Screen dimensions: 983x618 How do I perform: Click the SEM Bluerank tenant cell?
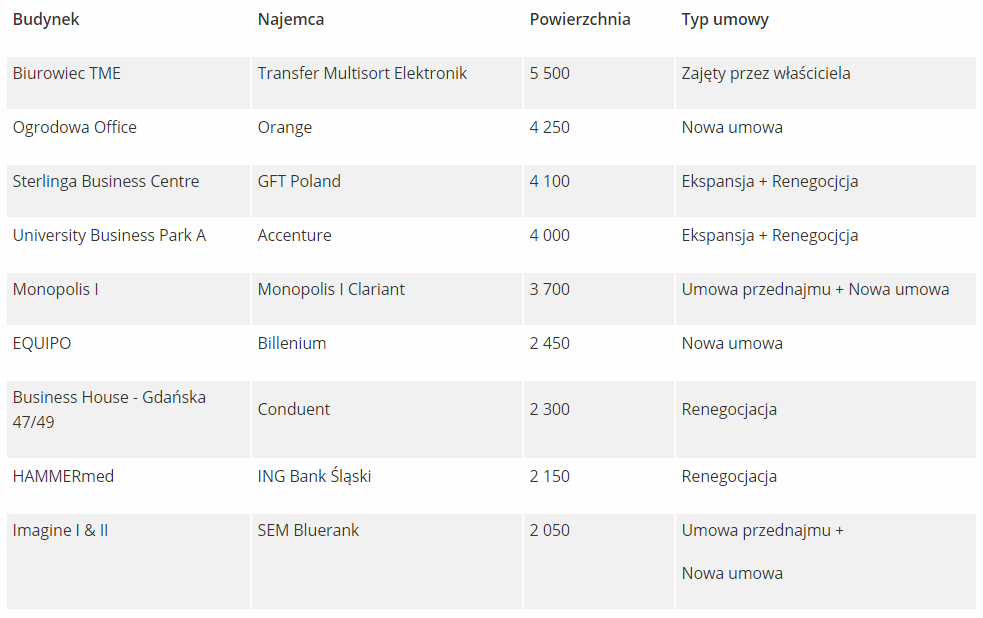tap(308, 530)
